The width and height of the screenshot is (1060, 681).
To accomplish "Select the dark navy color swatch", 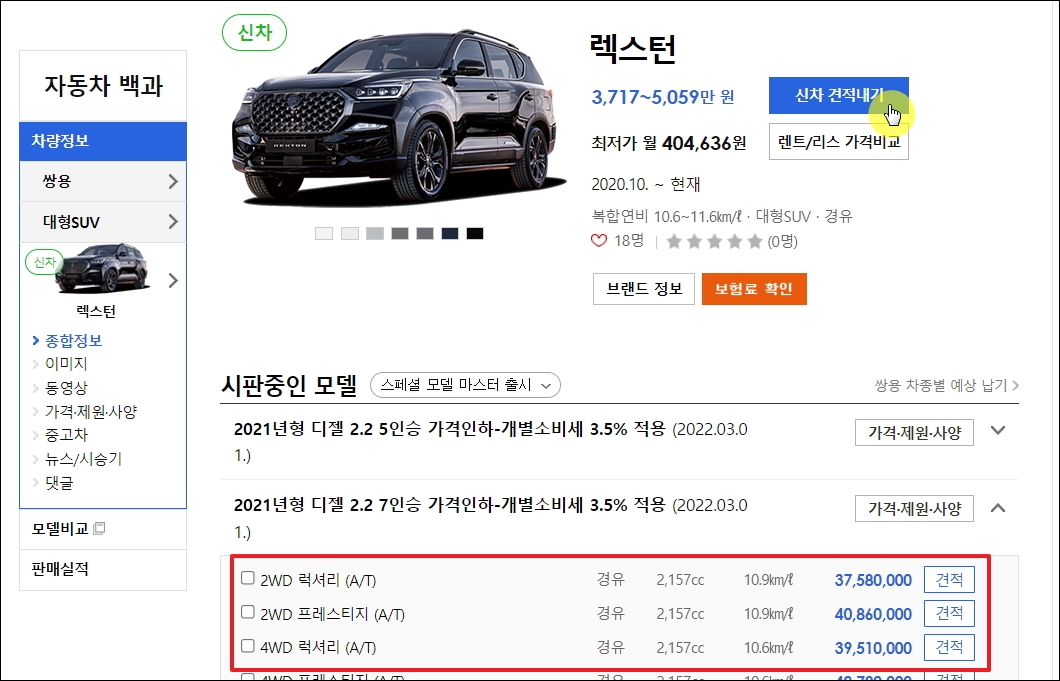I will [450, 233].
